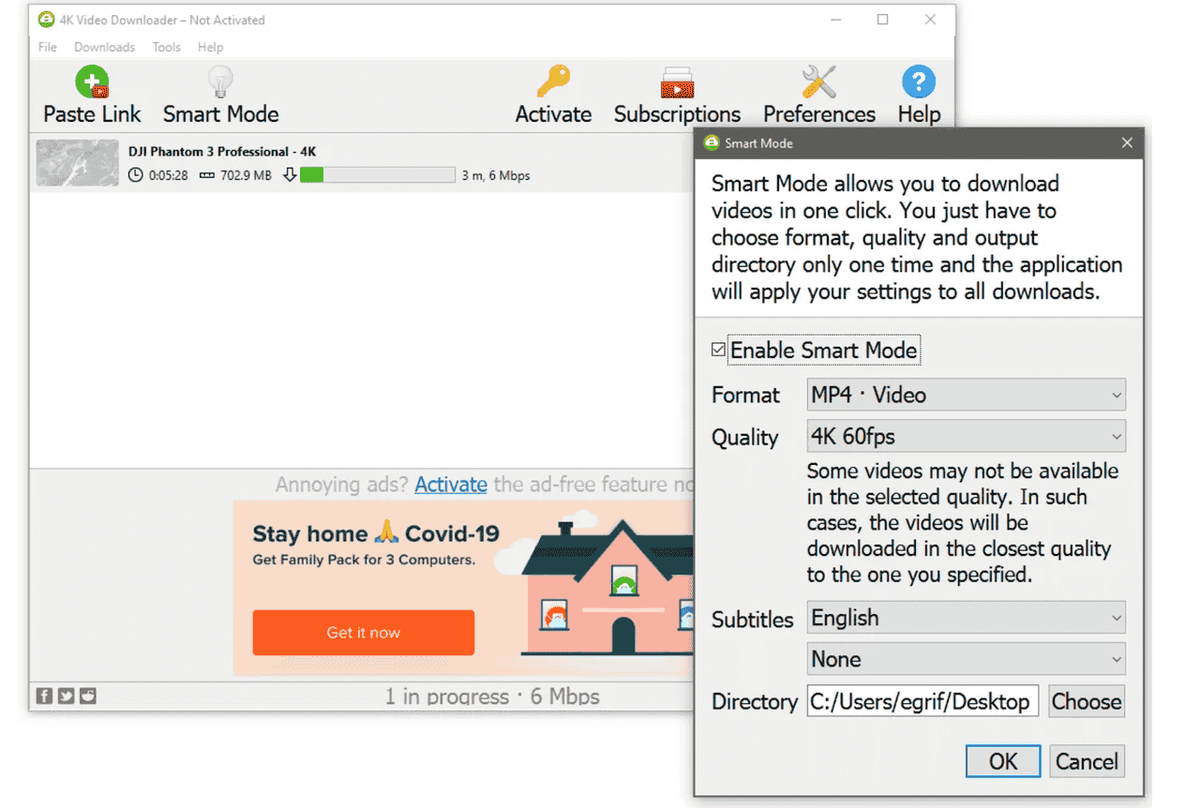Open the Format dropdown MP4 Video
The width and height of the screenshot is (1200, 808).
tap(966, 394)
